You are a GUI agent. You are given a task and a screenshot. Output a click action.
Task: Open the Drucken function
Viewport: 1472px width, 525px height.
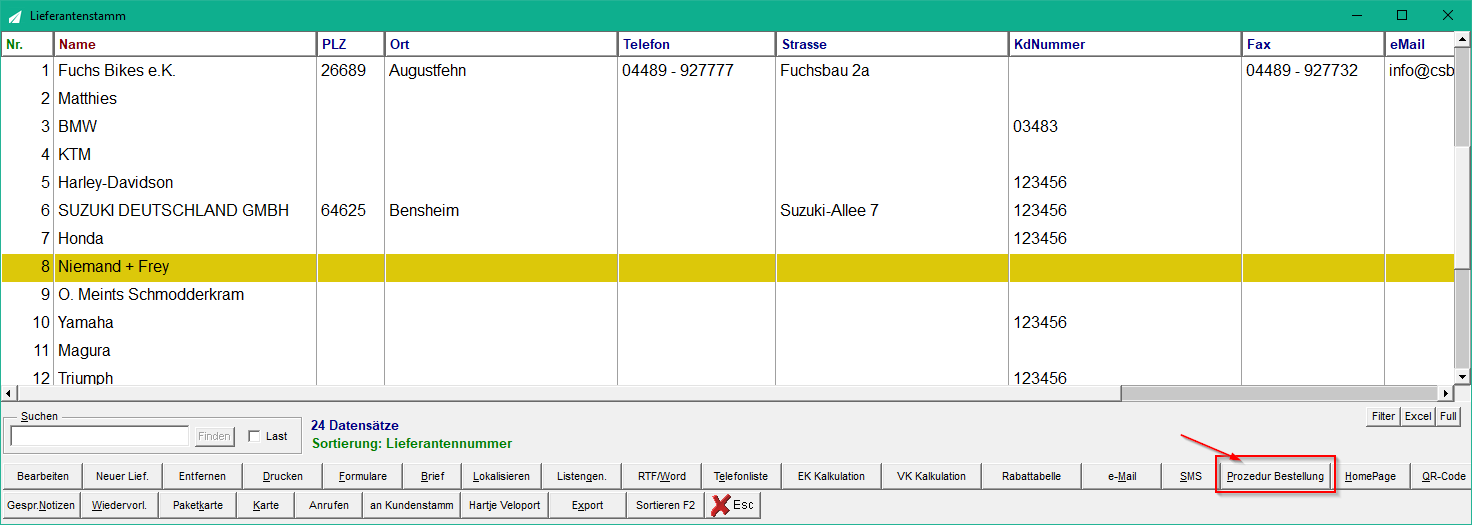pyautogui.click(x=283, y=476)
